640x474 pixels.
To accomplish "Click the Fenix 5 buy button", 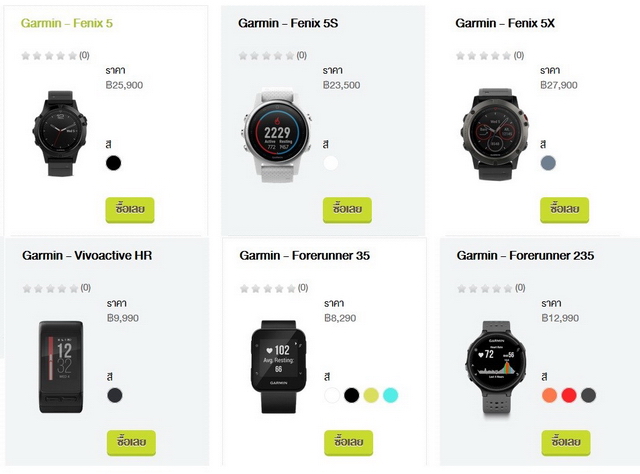I will [130, 210].
